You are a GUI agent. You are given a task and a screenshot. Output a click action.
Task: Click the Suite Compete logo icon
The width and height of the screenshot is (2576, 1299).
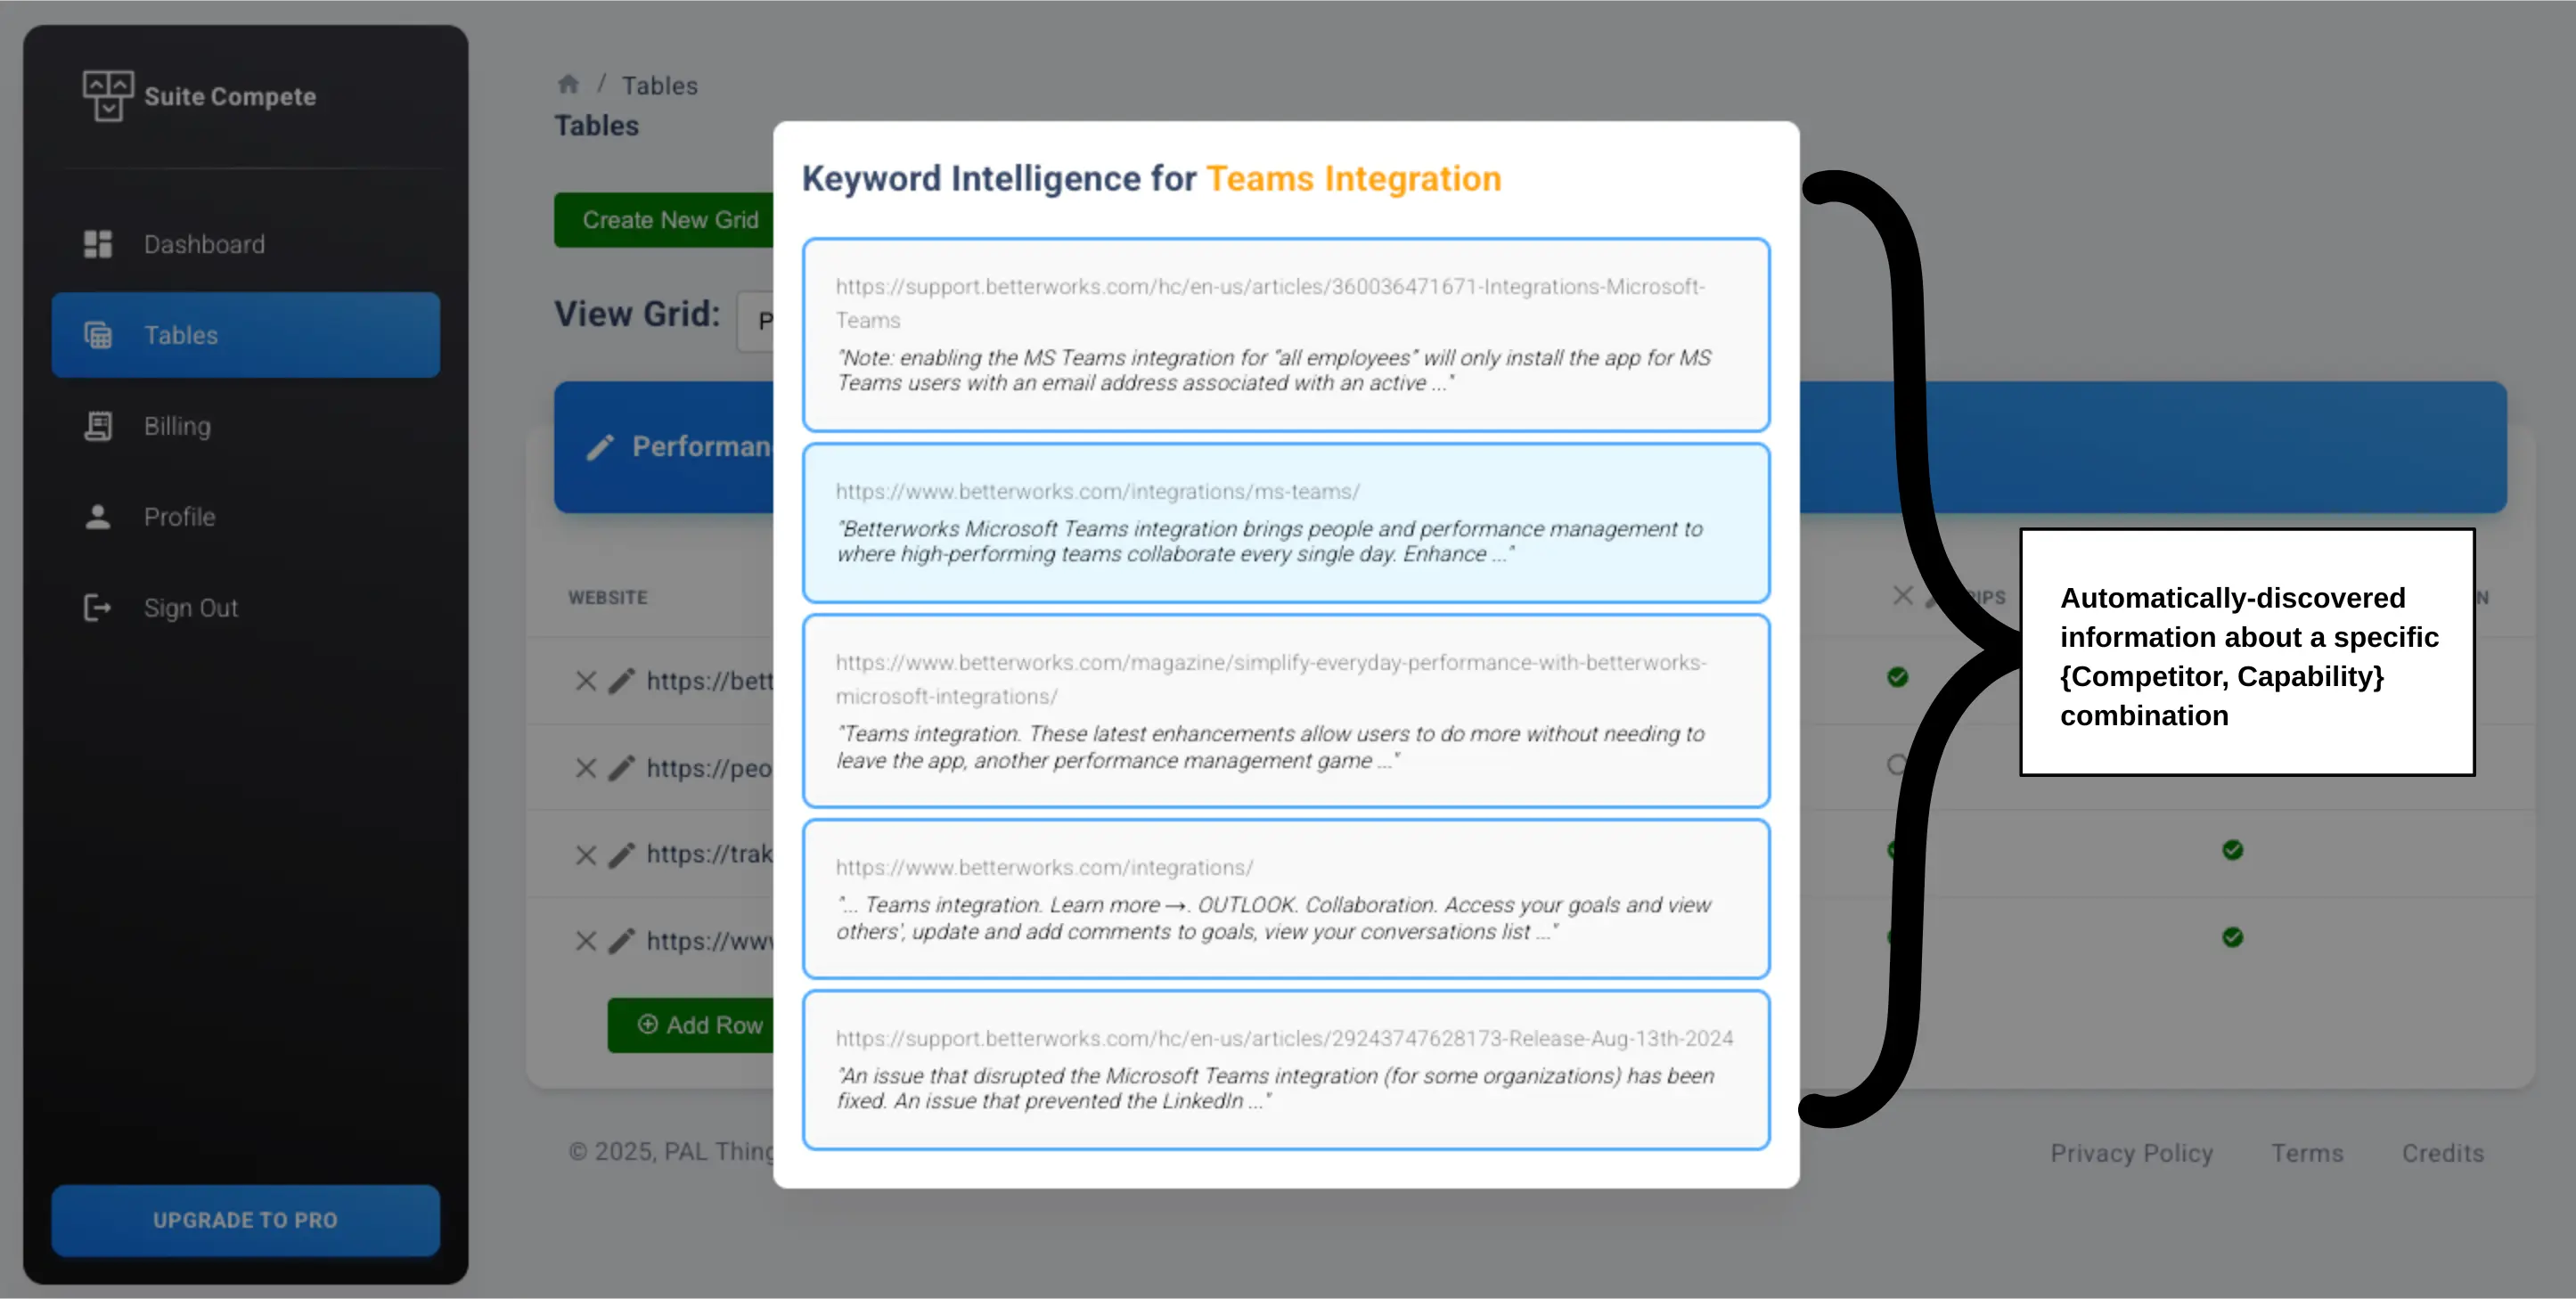click(107, 96)
